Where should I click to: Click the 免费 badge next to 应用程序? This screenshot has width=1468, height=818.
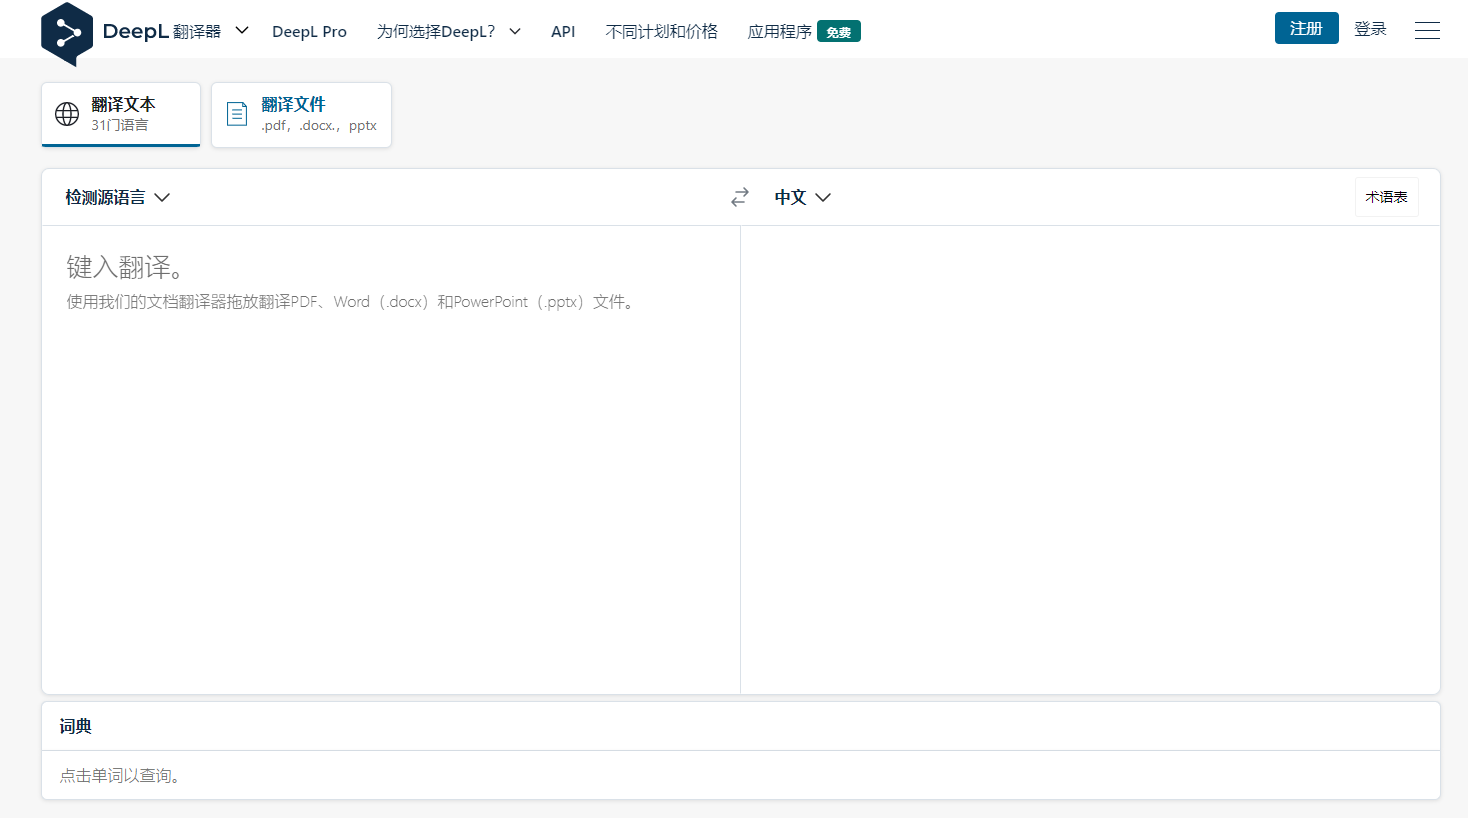[x=839, y=32]
